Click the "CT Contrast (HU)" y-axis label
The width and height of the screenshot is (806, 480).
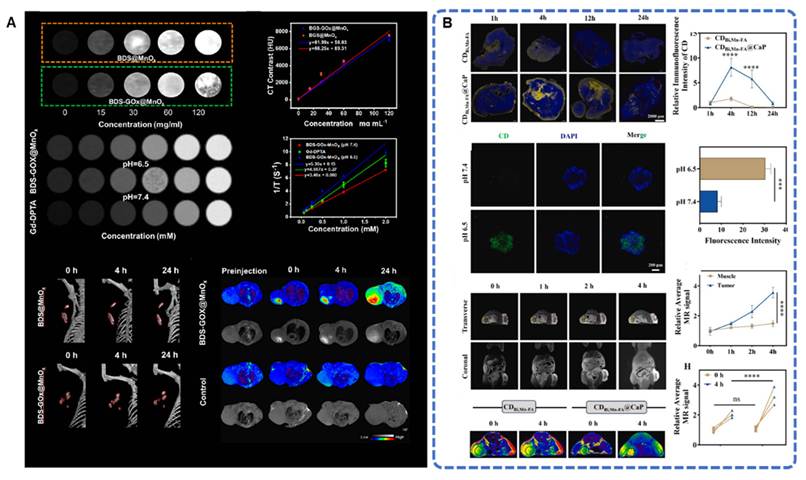pyautogui.click(x=270, y=66)
